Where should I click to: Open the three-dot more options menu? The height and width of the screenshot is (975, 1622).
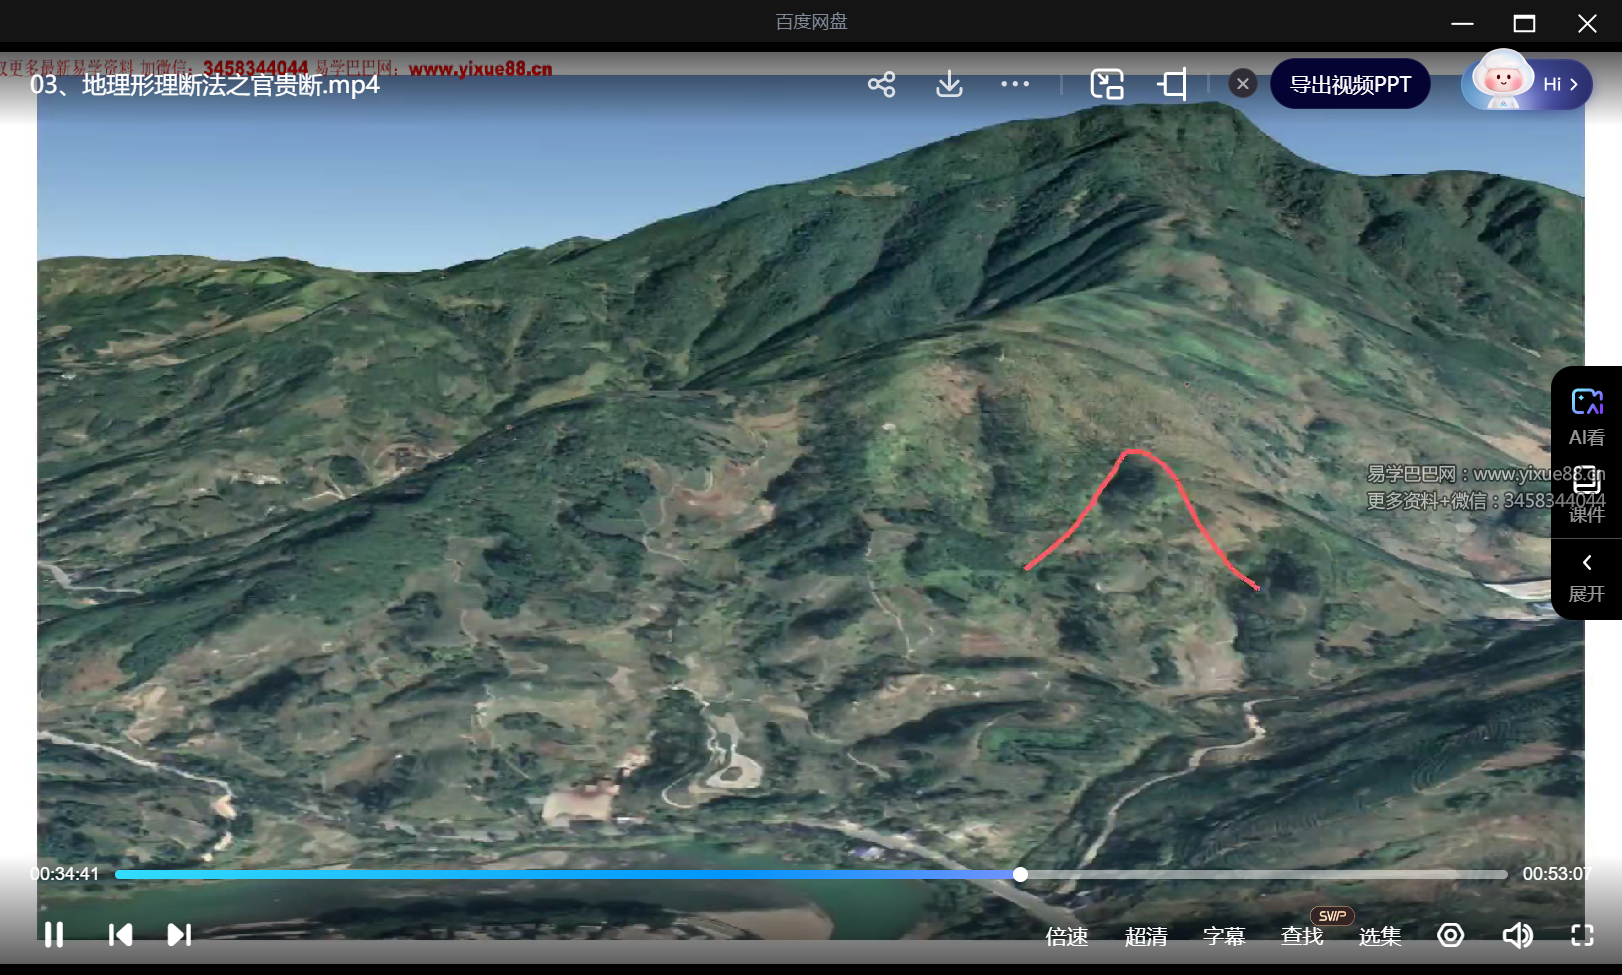point(1015,85)
